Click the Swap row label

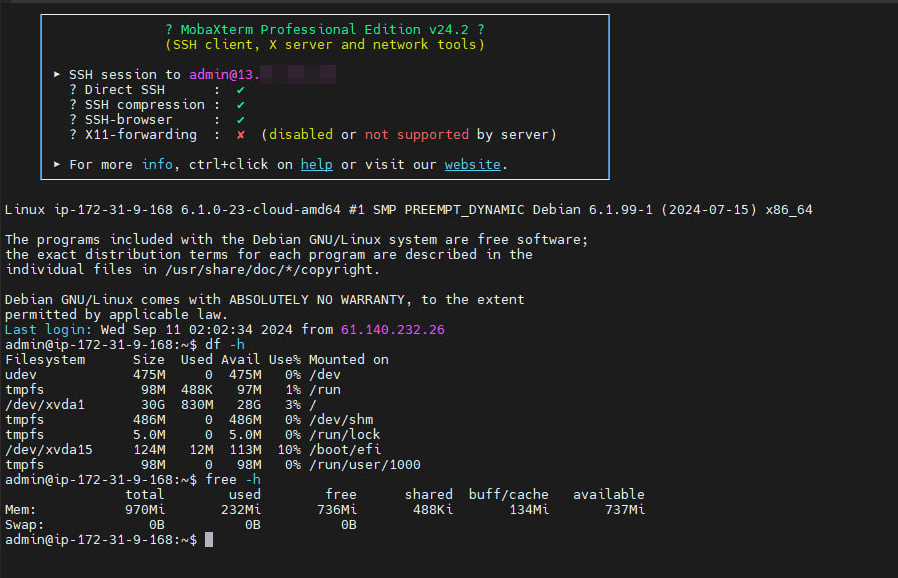tap(25, 524)
